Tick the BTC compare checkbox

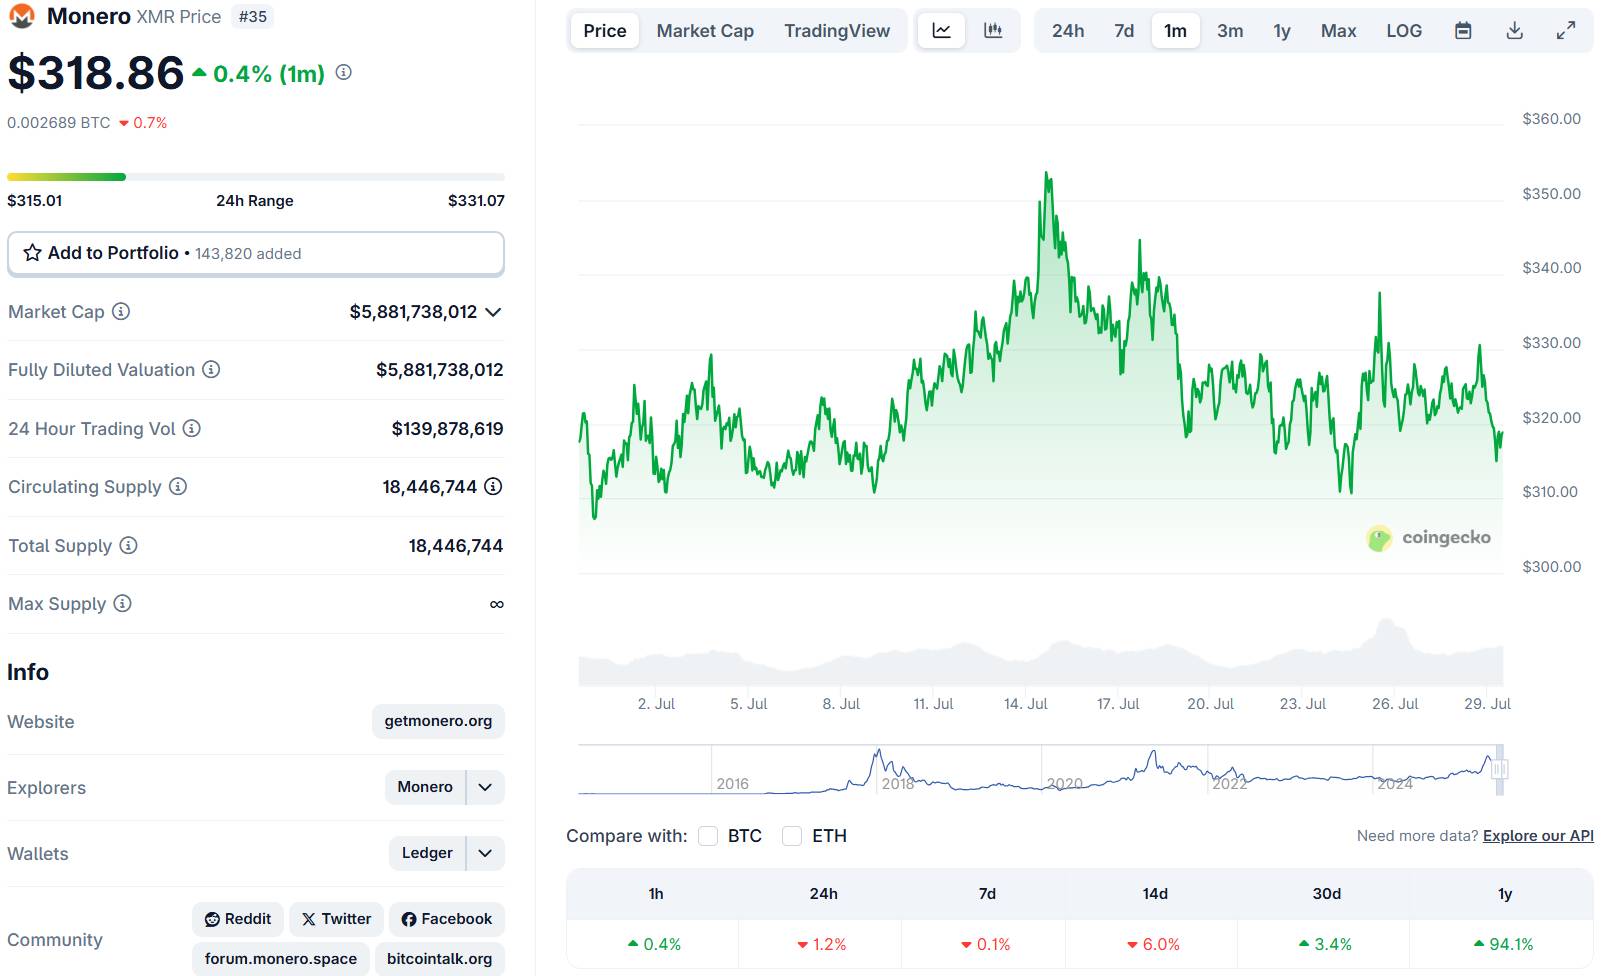click(x=708, y=836)
